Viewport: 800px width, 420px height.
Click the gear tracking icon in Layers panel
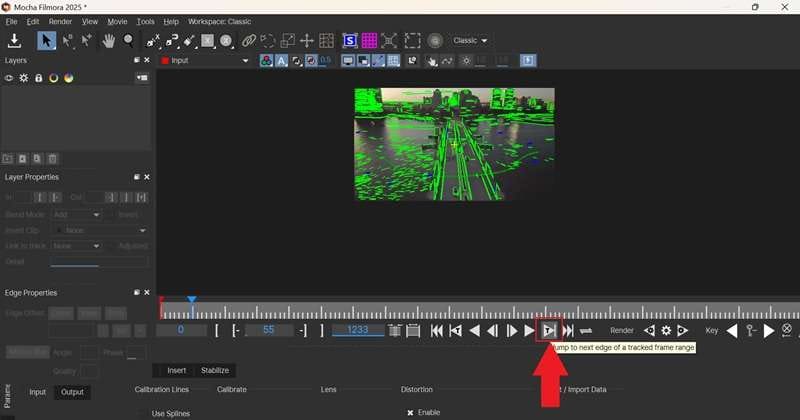pyautogui.click(x=24, y=78)
